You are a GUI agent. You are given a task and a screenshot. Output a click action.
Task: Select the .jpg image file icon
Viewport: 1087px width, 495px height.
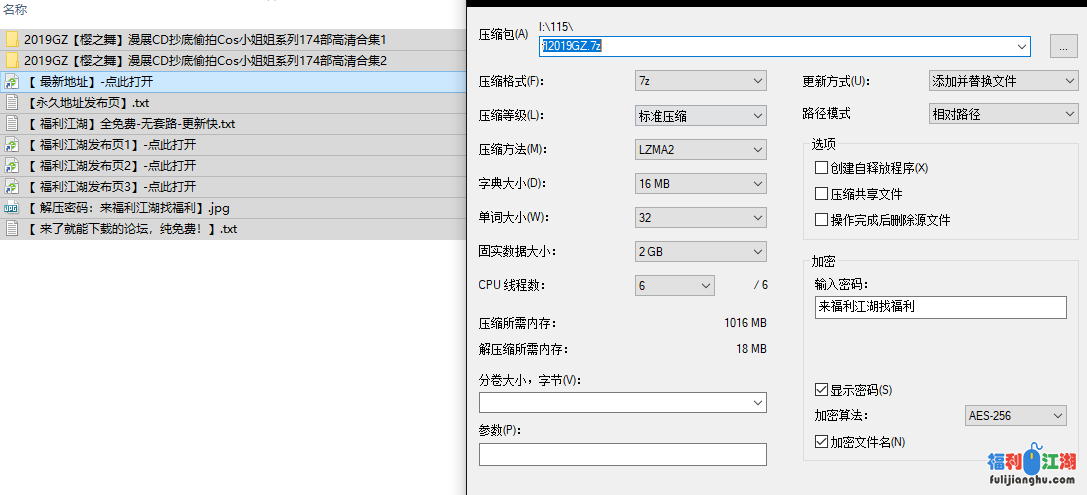point(12,208)
